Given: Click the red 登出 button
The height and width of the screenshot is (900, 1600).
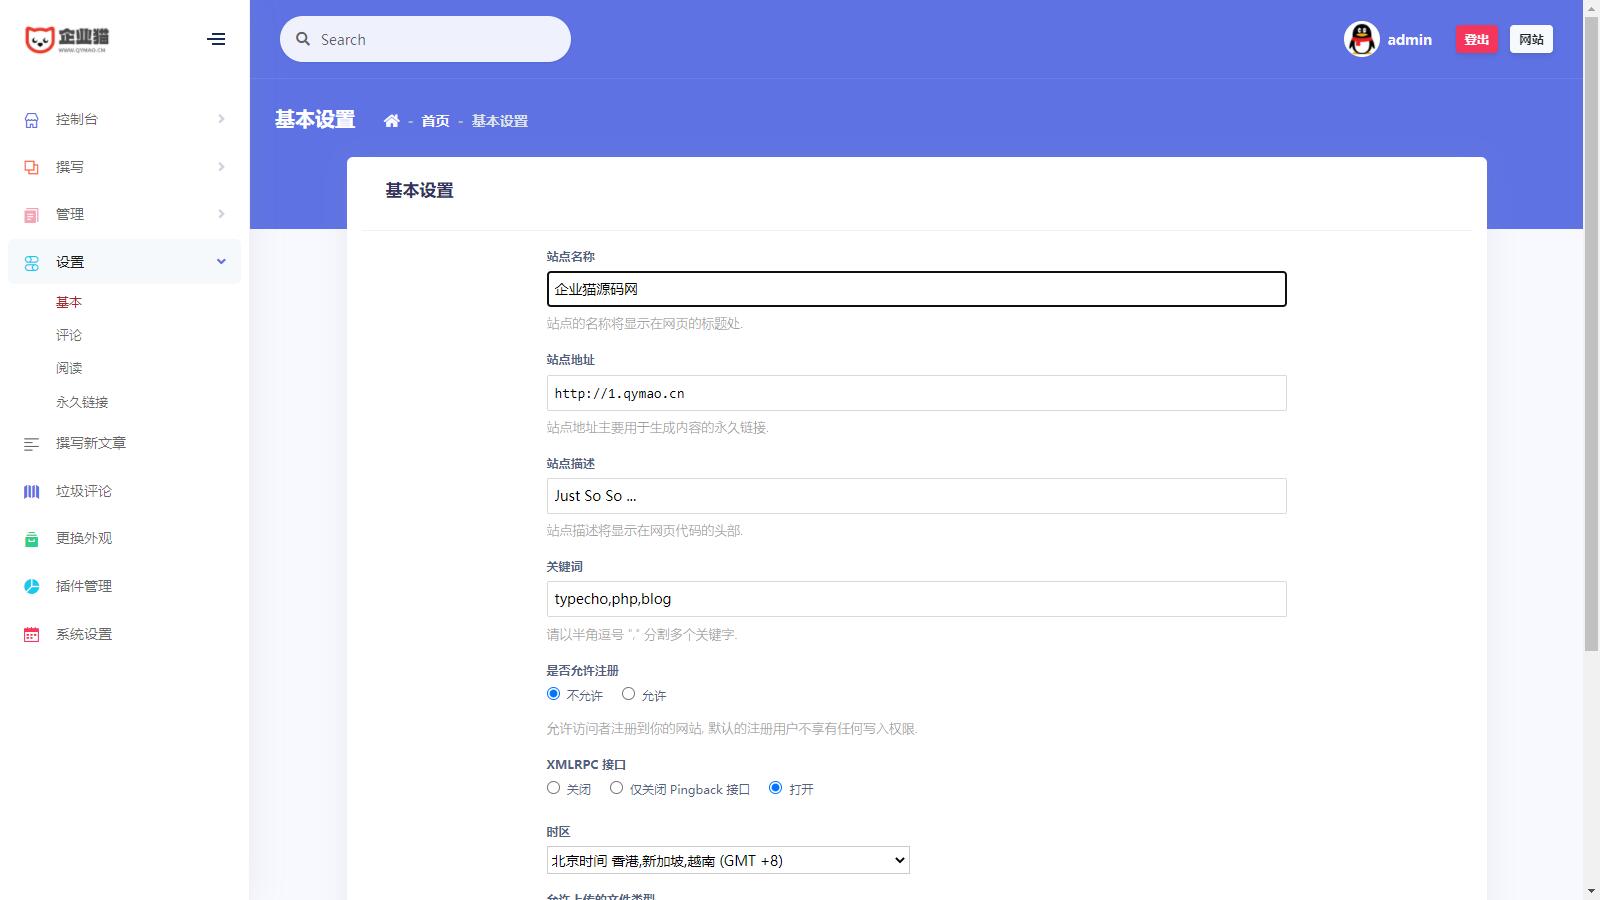Looking at the screenshot, I should click(1476, 40).
